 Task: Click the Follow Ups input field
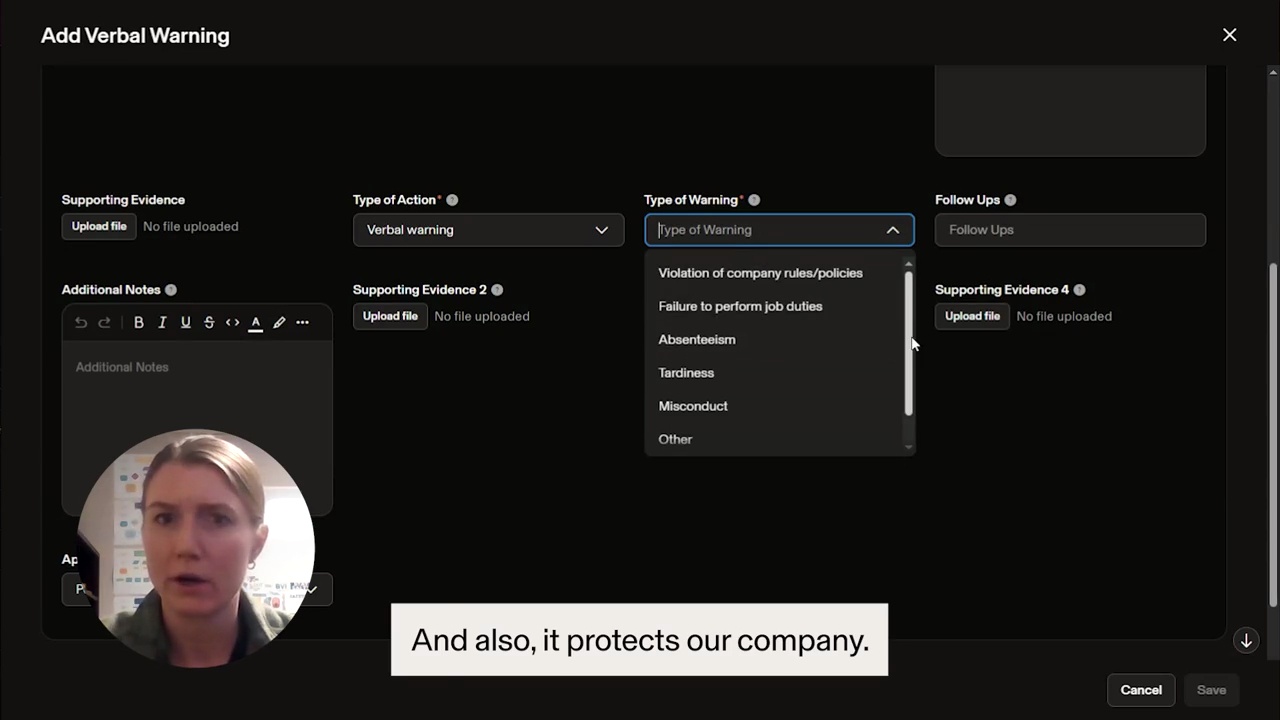1070,230
